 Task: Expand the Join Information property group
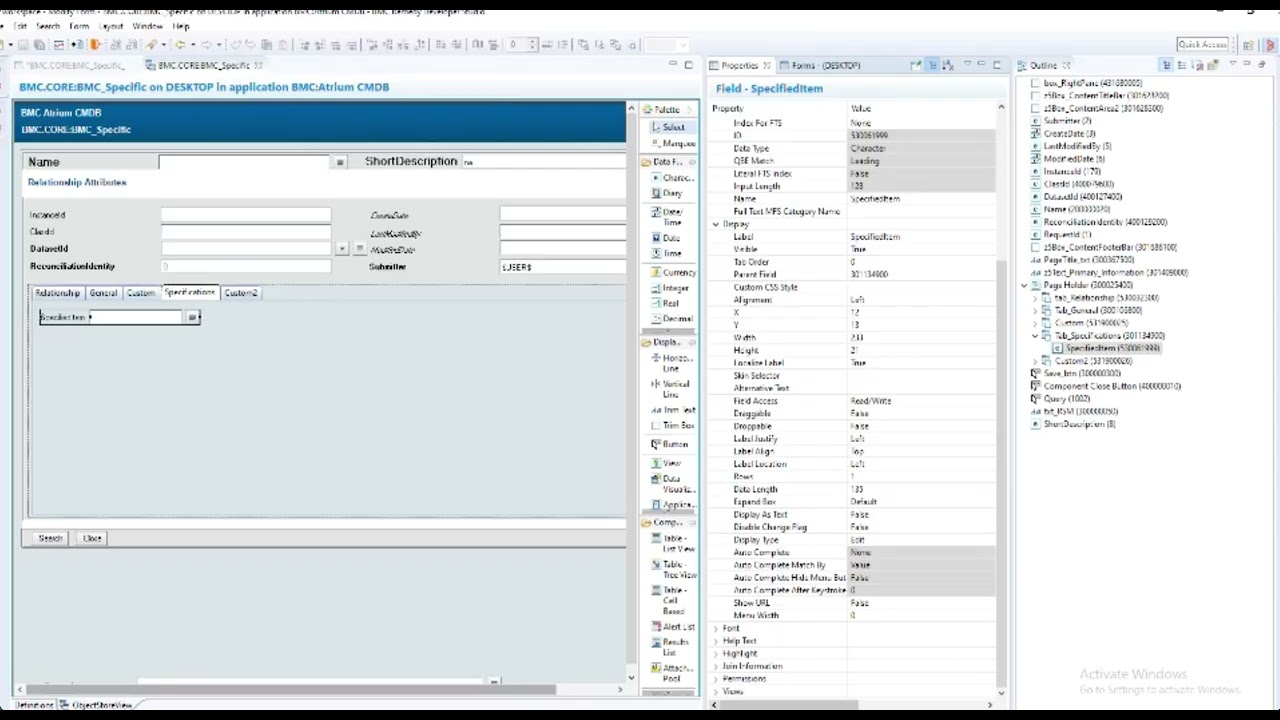[x=717, y=666]
